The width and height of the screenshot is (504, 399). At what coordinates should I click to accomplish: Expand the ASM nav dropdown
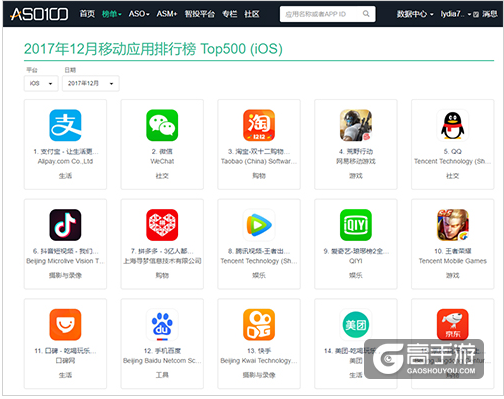pos(167,14)
